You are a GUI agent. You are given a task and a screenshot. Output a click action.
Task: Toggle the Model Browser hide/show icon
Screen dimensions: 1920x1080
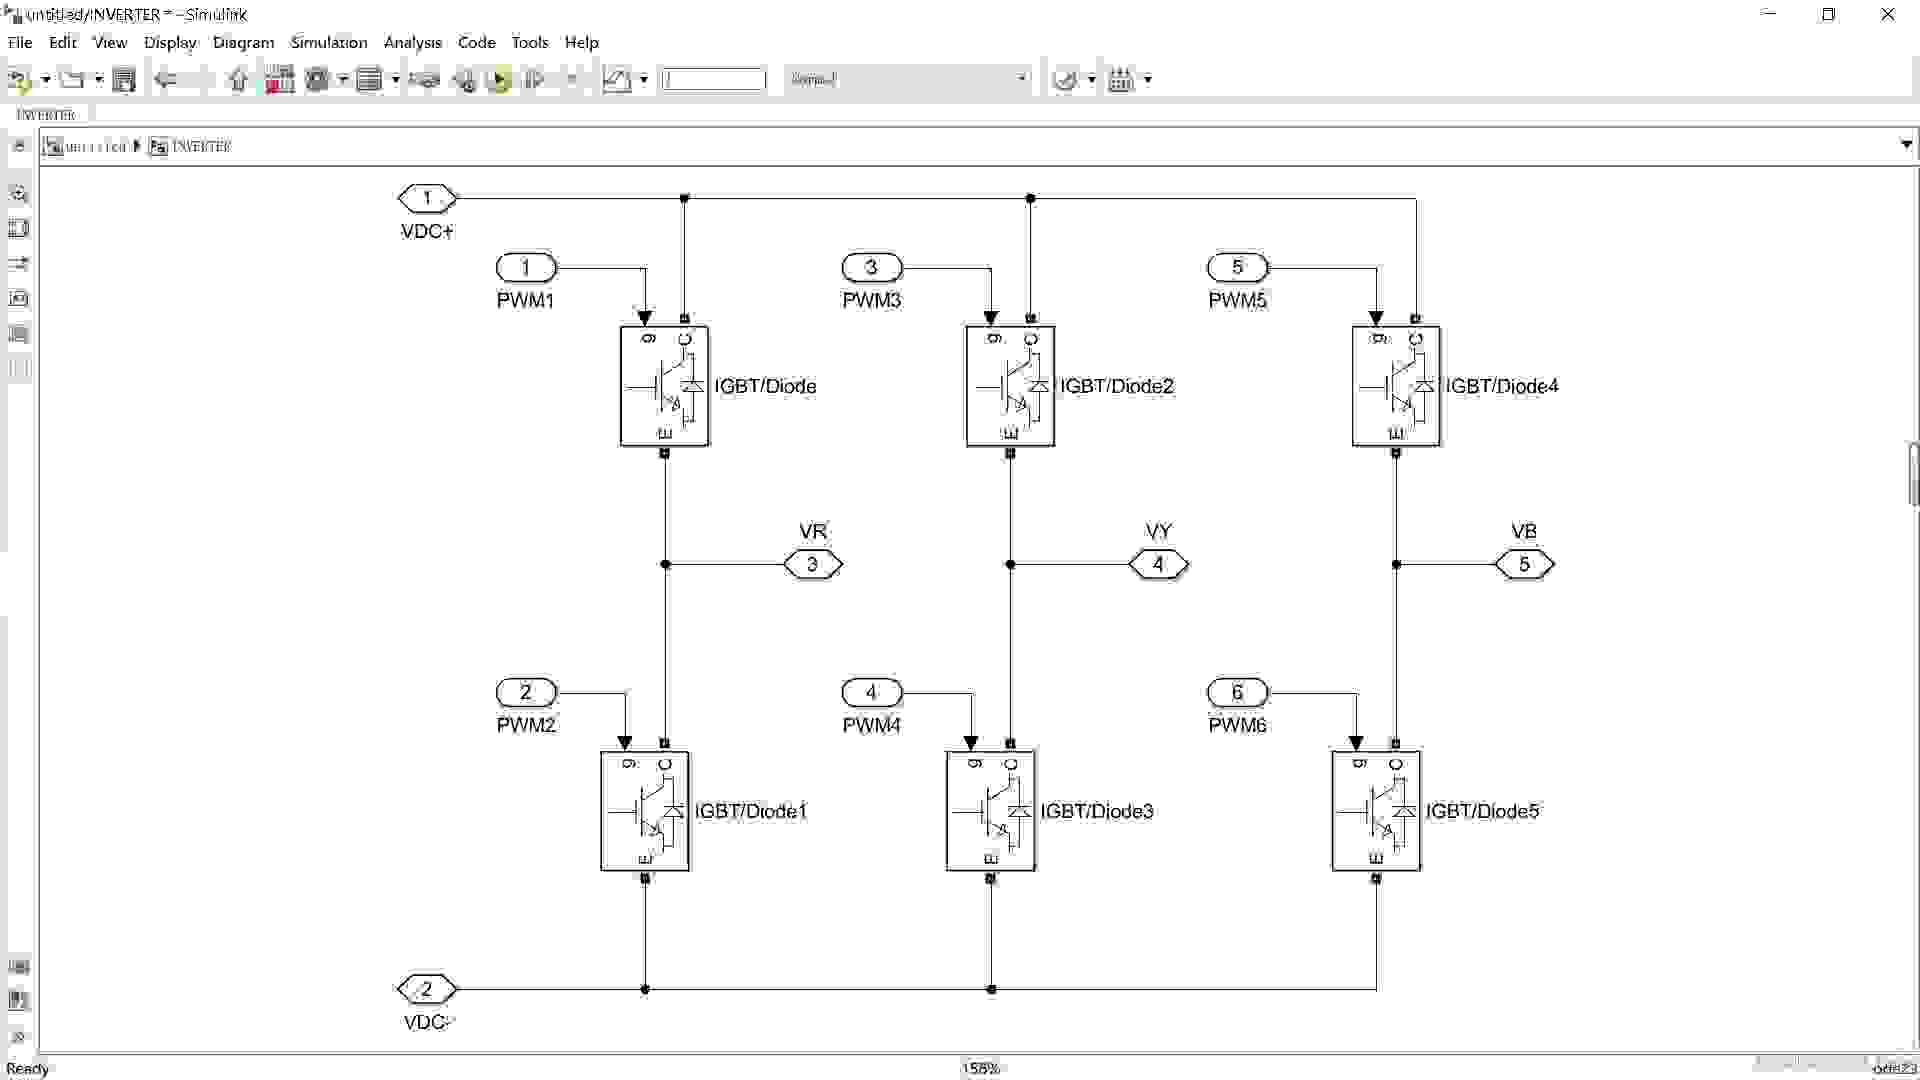(18, 147)
